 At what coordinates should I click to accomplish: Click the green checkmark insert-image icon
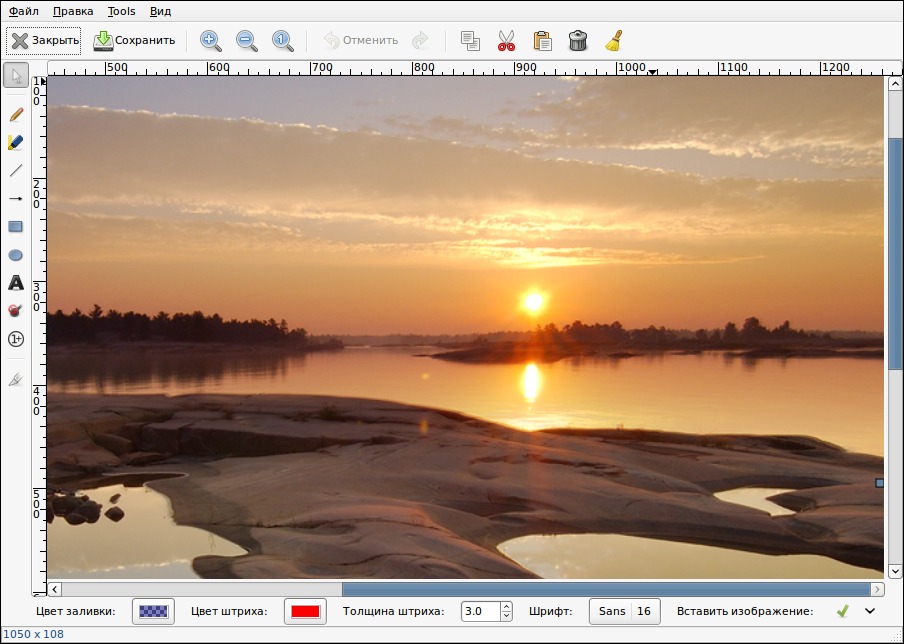[x=842, y=611]
